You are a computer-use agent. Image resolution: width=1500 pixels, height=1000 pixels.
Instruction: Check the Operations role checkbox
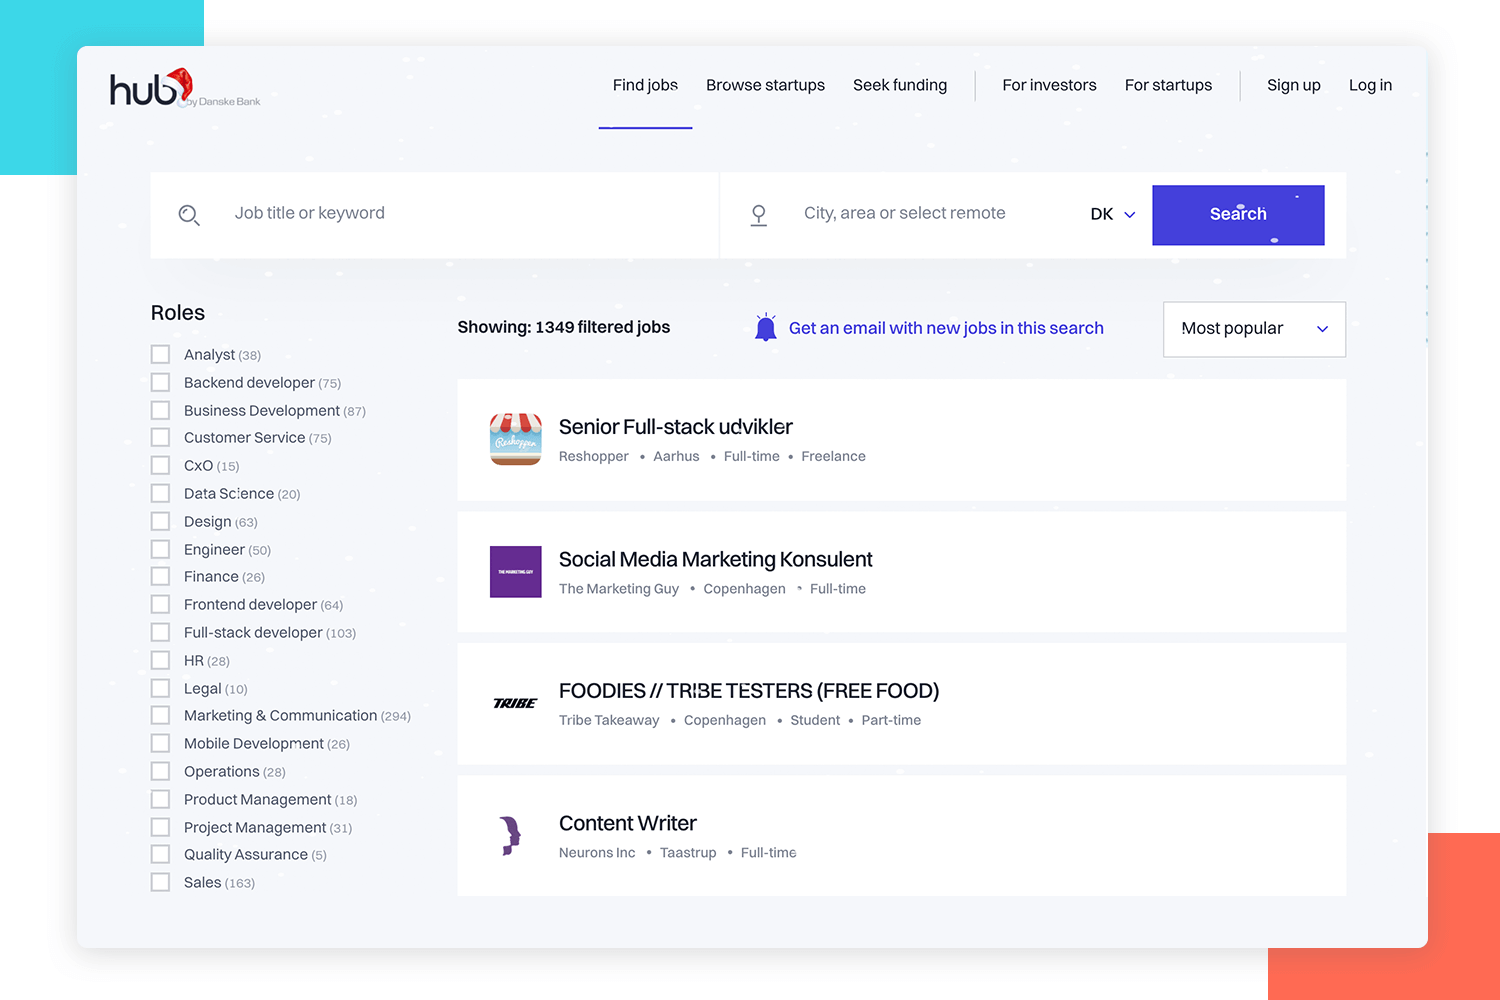[x=160, y=771]
